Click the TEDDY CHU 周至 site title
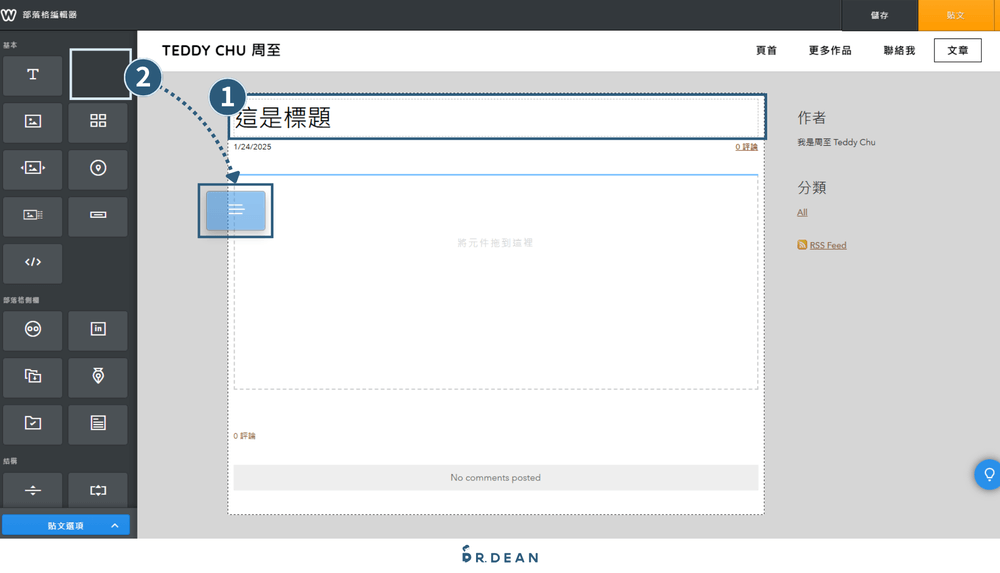The width and height of the screenshot is (1000, 573). click(x=221, y=50)
